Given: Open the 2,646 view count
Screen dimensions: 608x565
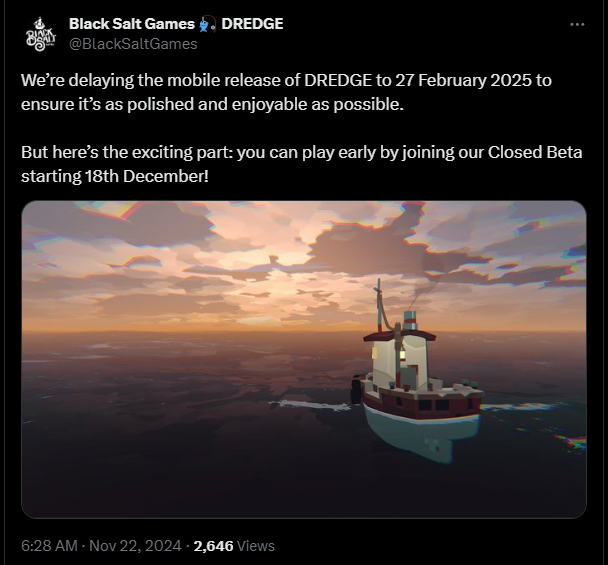Looking at the screenshot, I should coord(213,546).
